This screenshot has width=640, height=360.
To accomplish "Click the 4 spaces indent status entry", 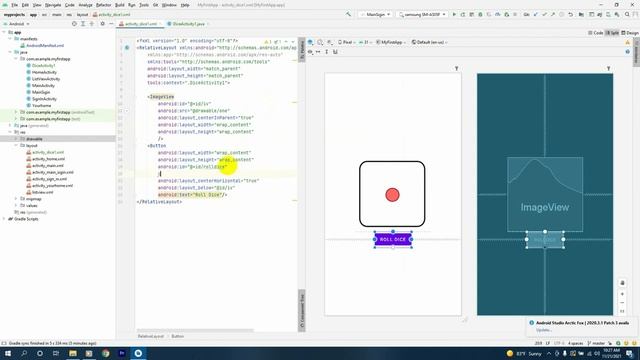I will click(x=576, y=343).
